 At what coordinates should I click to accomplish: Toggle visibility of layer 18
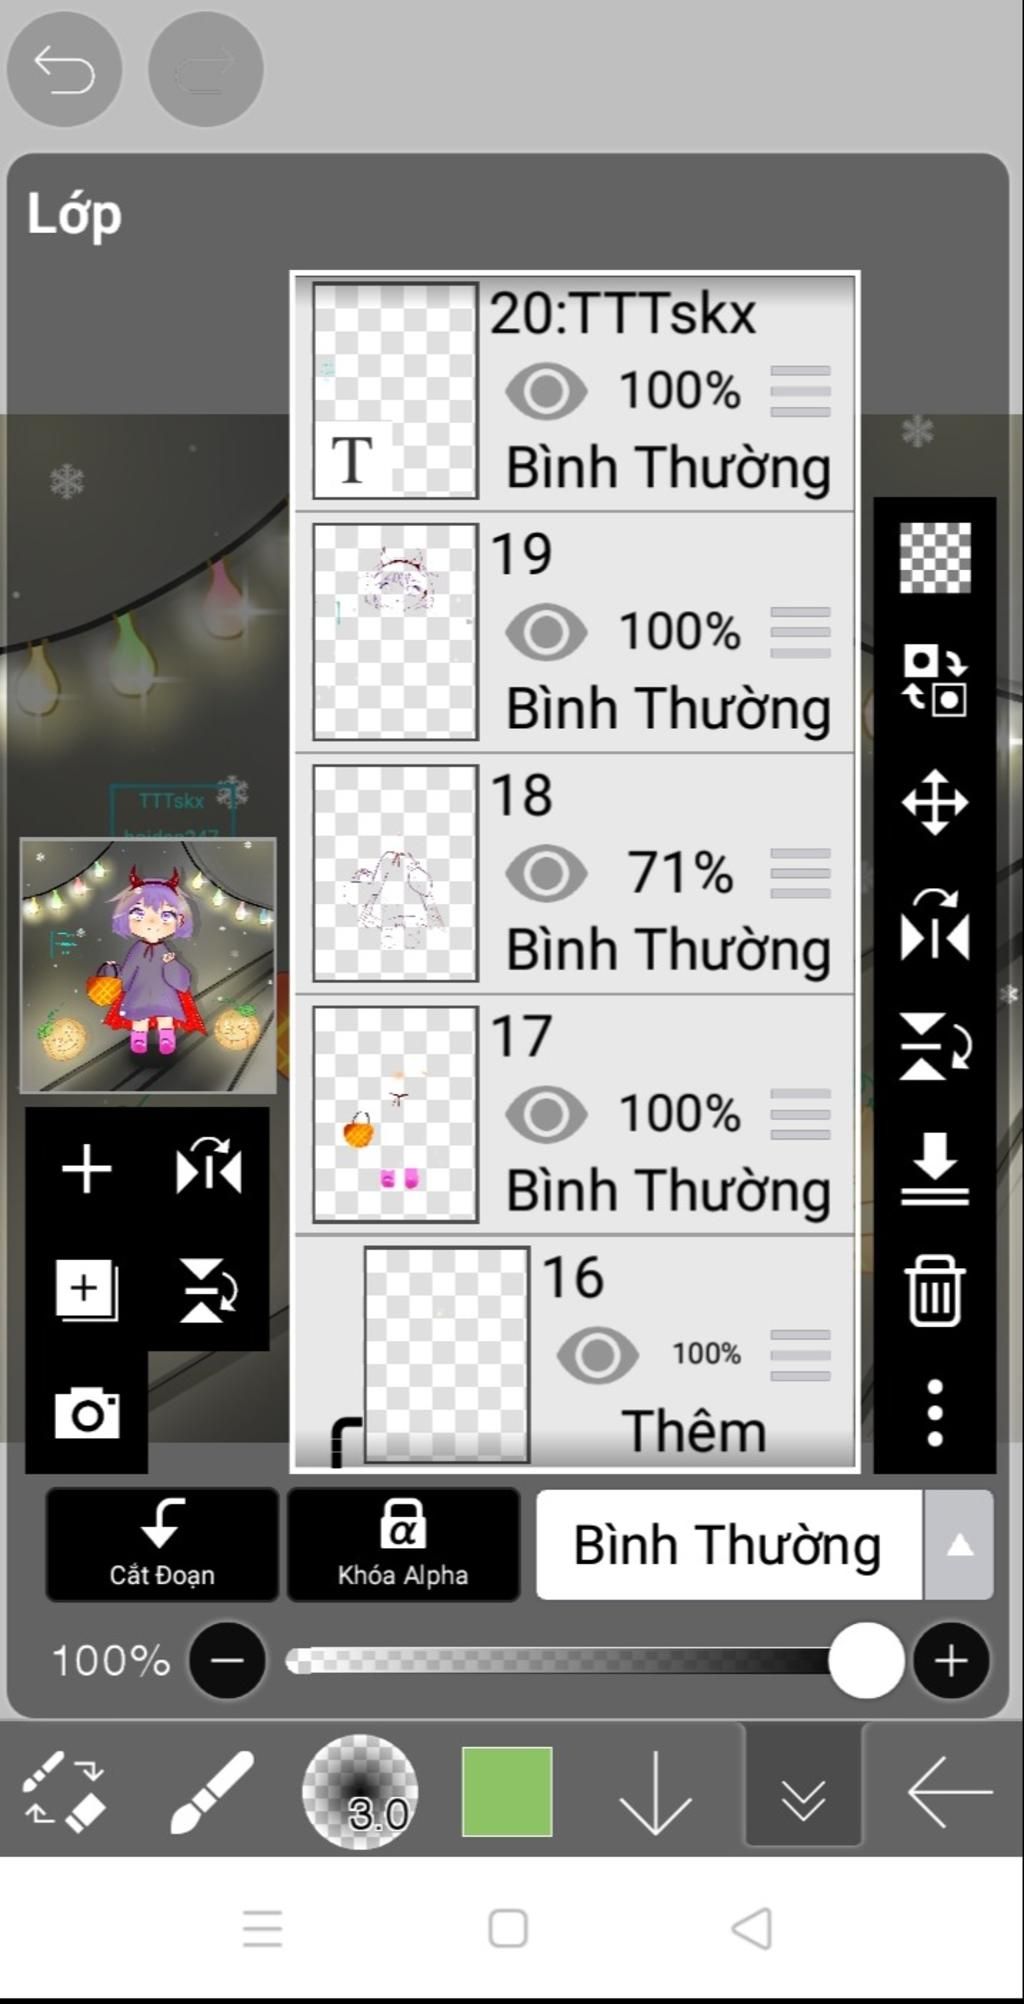pos(546,873)
